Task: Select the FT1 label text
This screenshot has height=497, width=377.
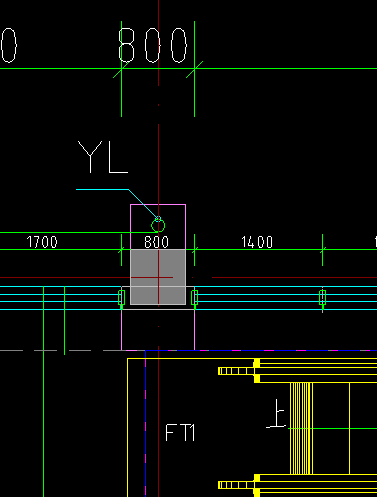Action: click(x=180, y=433)
